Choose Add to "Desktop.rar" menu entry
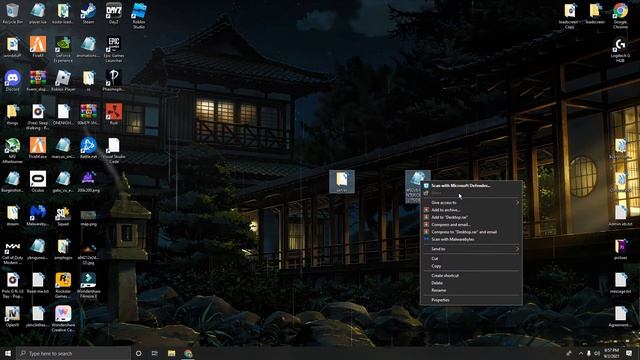 pos(471,217)
